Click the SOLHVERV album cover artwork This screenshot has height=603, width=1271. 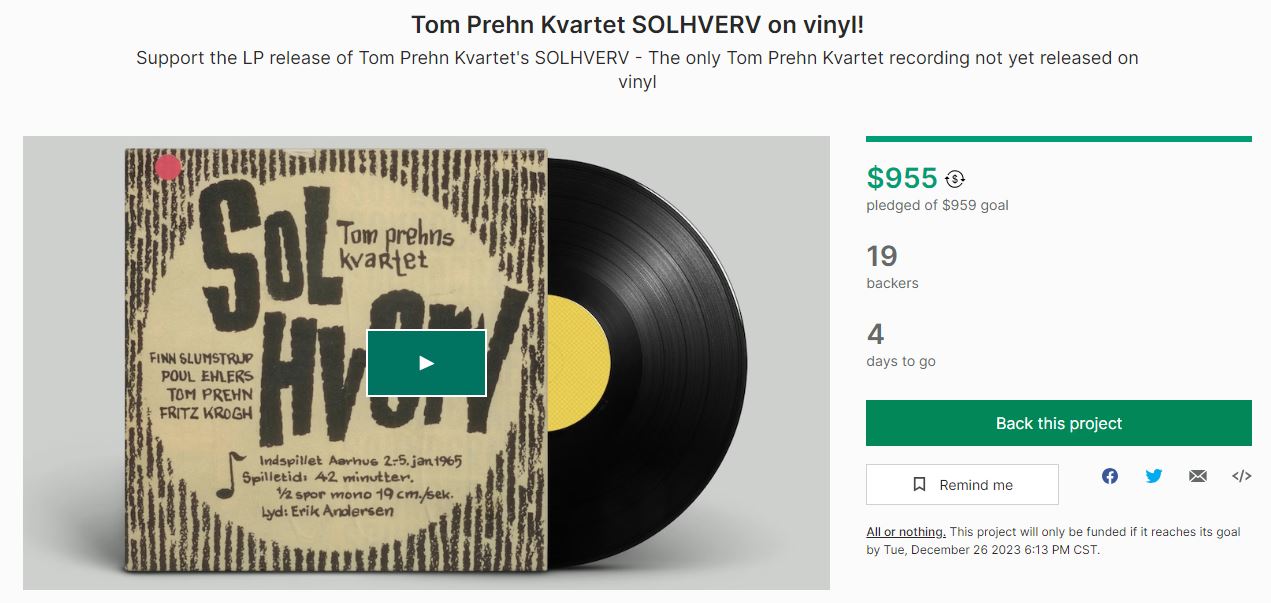coord(336,361)
